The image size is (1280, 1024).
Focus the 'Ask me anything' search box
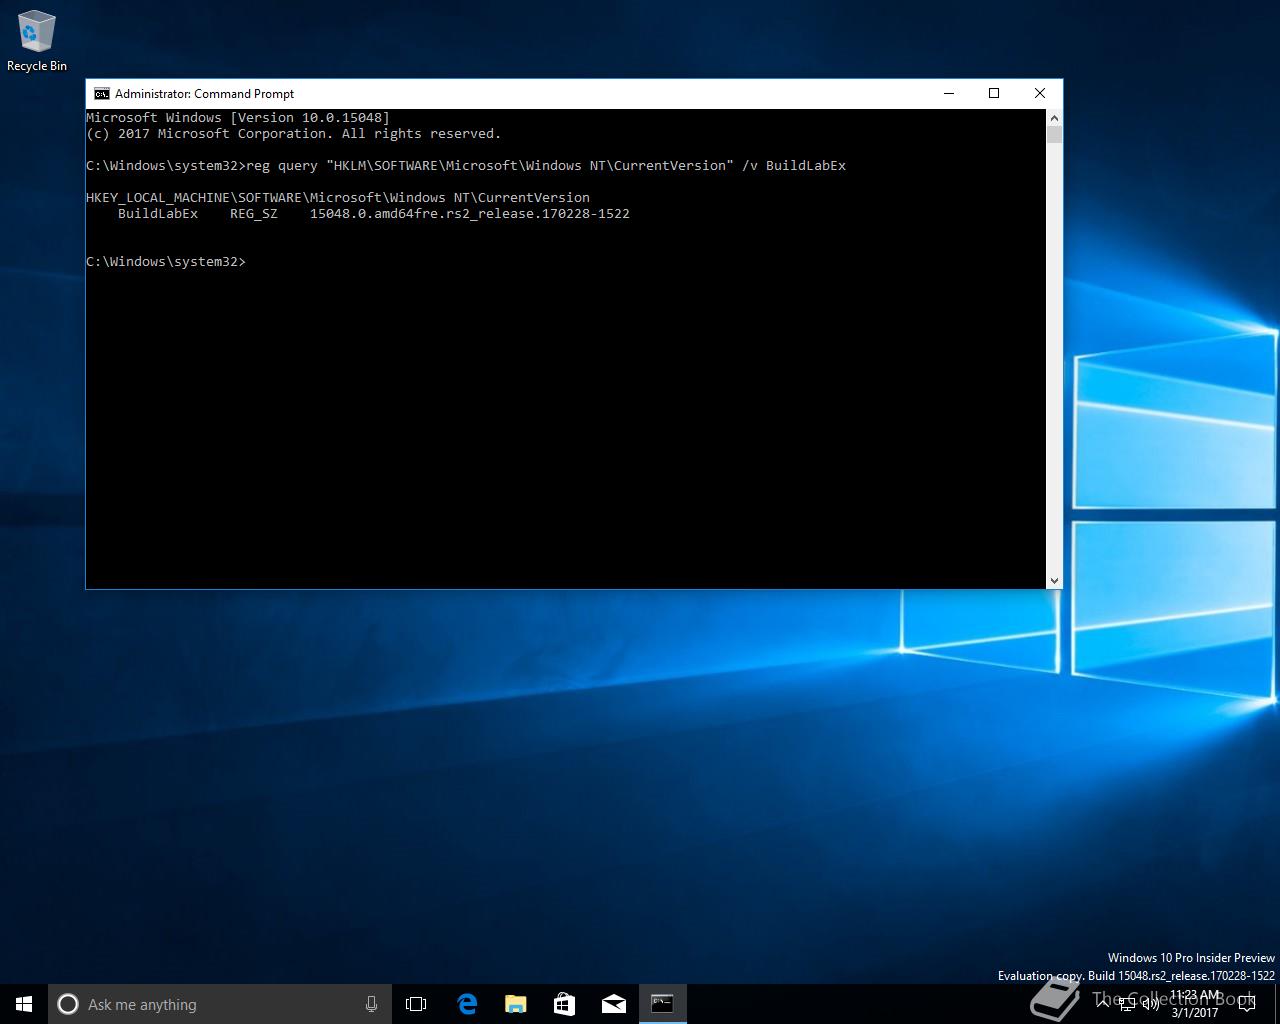220,1004
